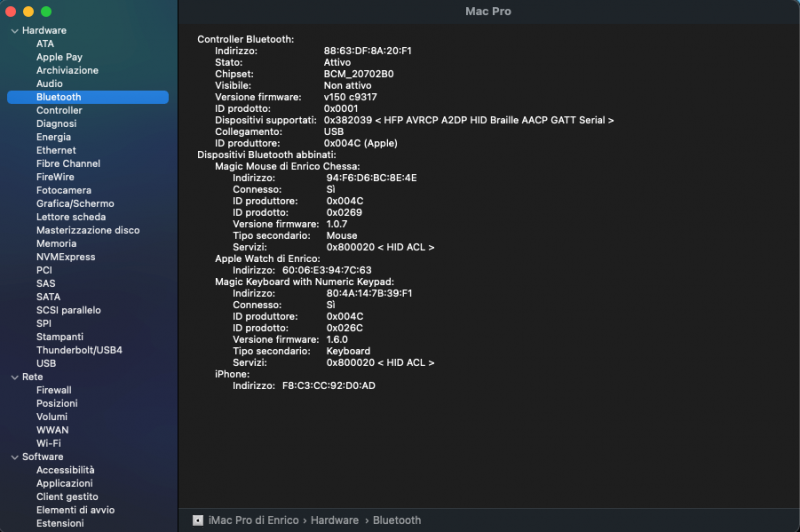This screenshot has width=800, height=532.
Task: Open the Audio hardware entry
Action: point(49,84)
